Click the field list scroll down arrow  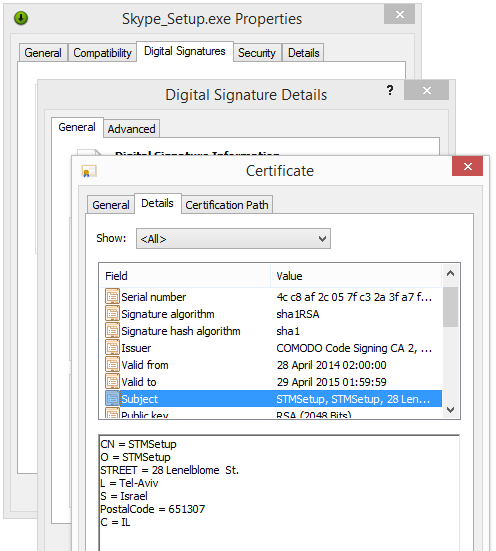[x=451, y=409]
